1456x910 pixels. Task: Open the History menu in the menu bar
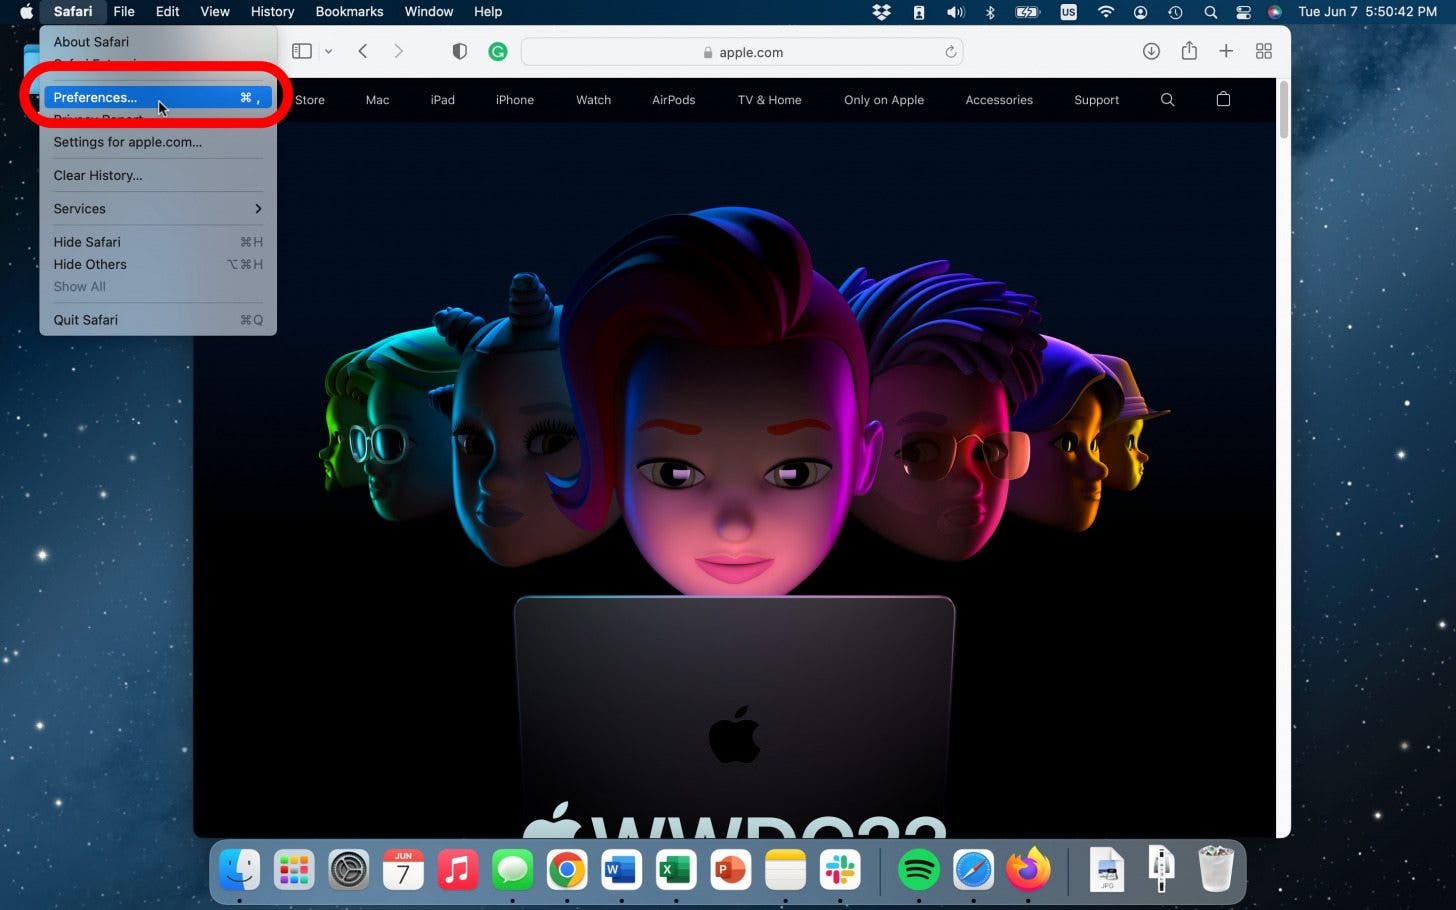(272, 12)
